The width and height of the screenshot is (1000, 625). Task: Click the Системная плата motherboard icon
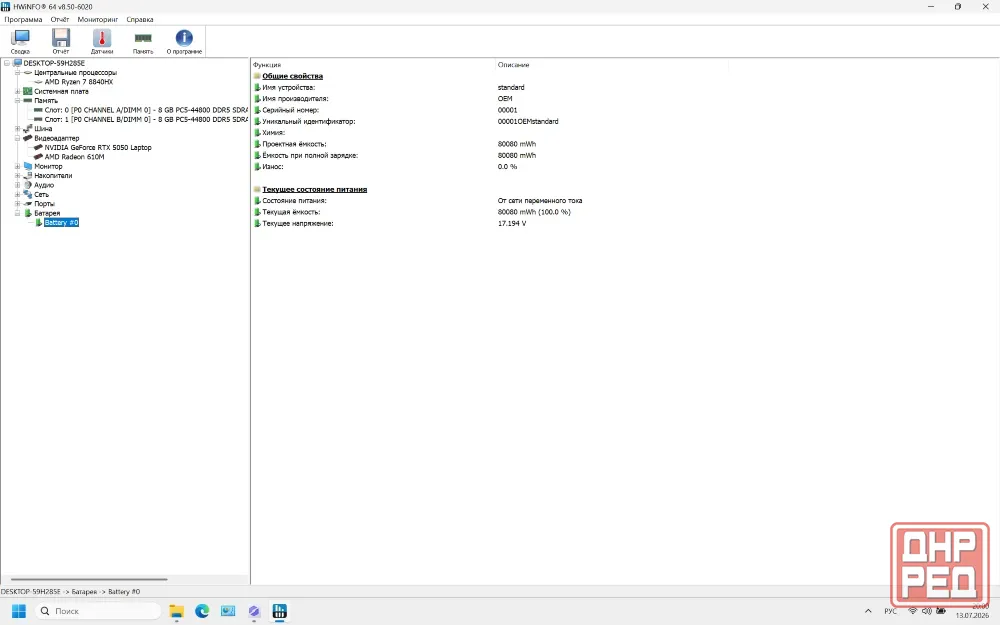(27, 91)
